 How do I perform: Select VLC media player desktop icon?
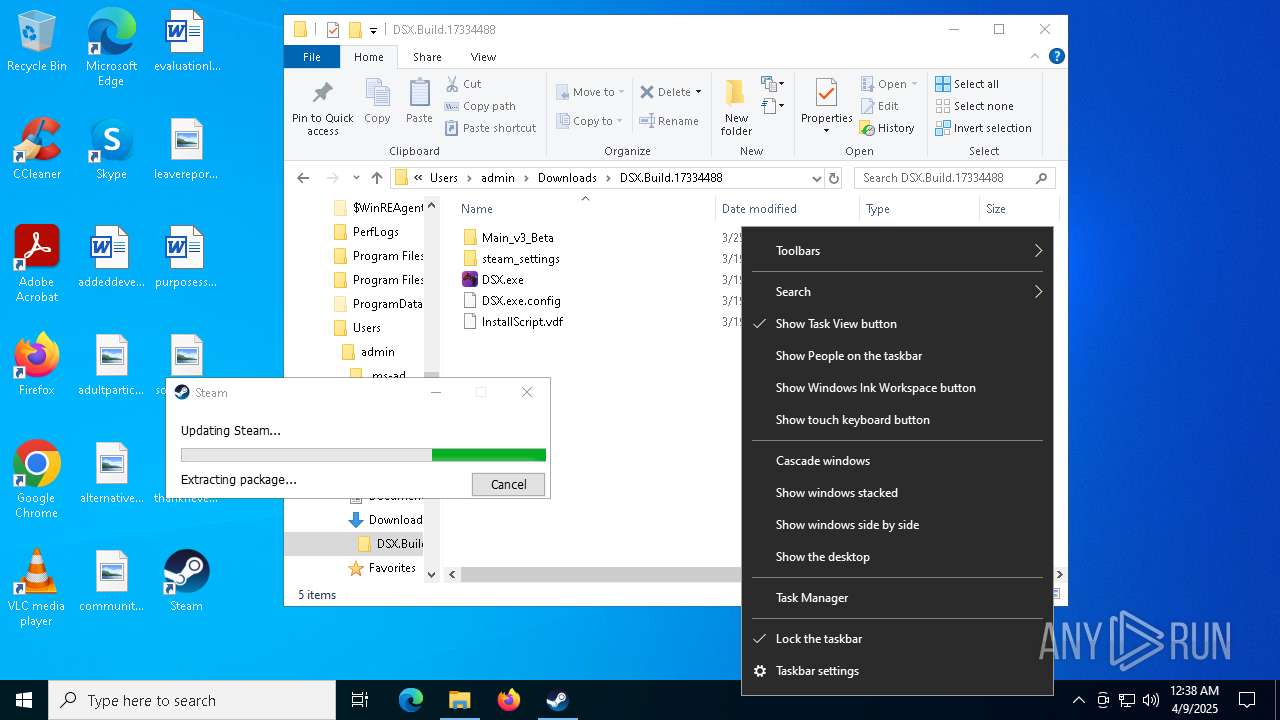coord(37,588)
